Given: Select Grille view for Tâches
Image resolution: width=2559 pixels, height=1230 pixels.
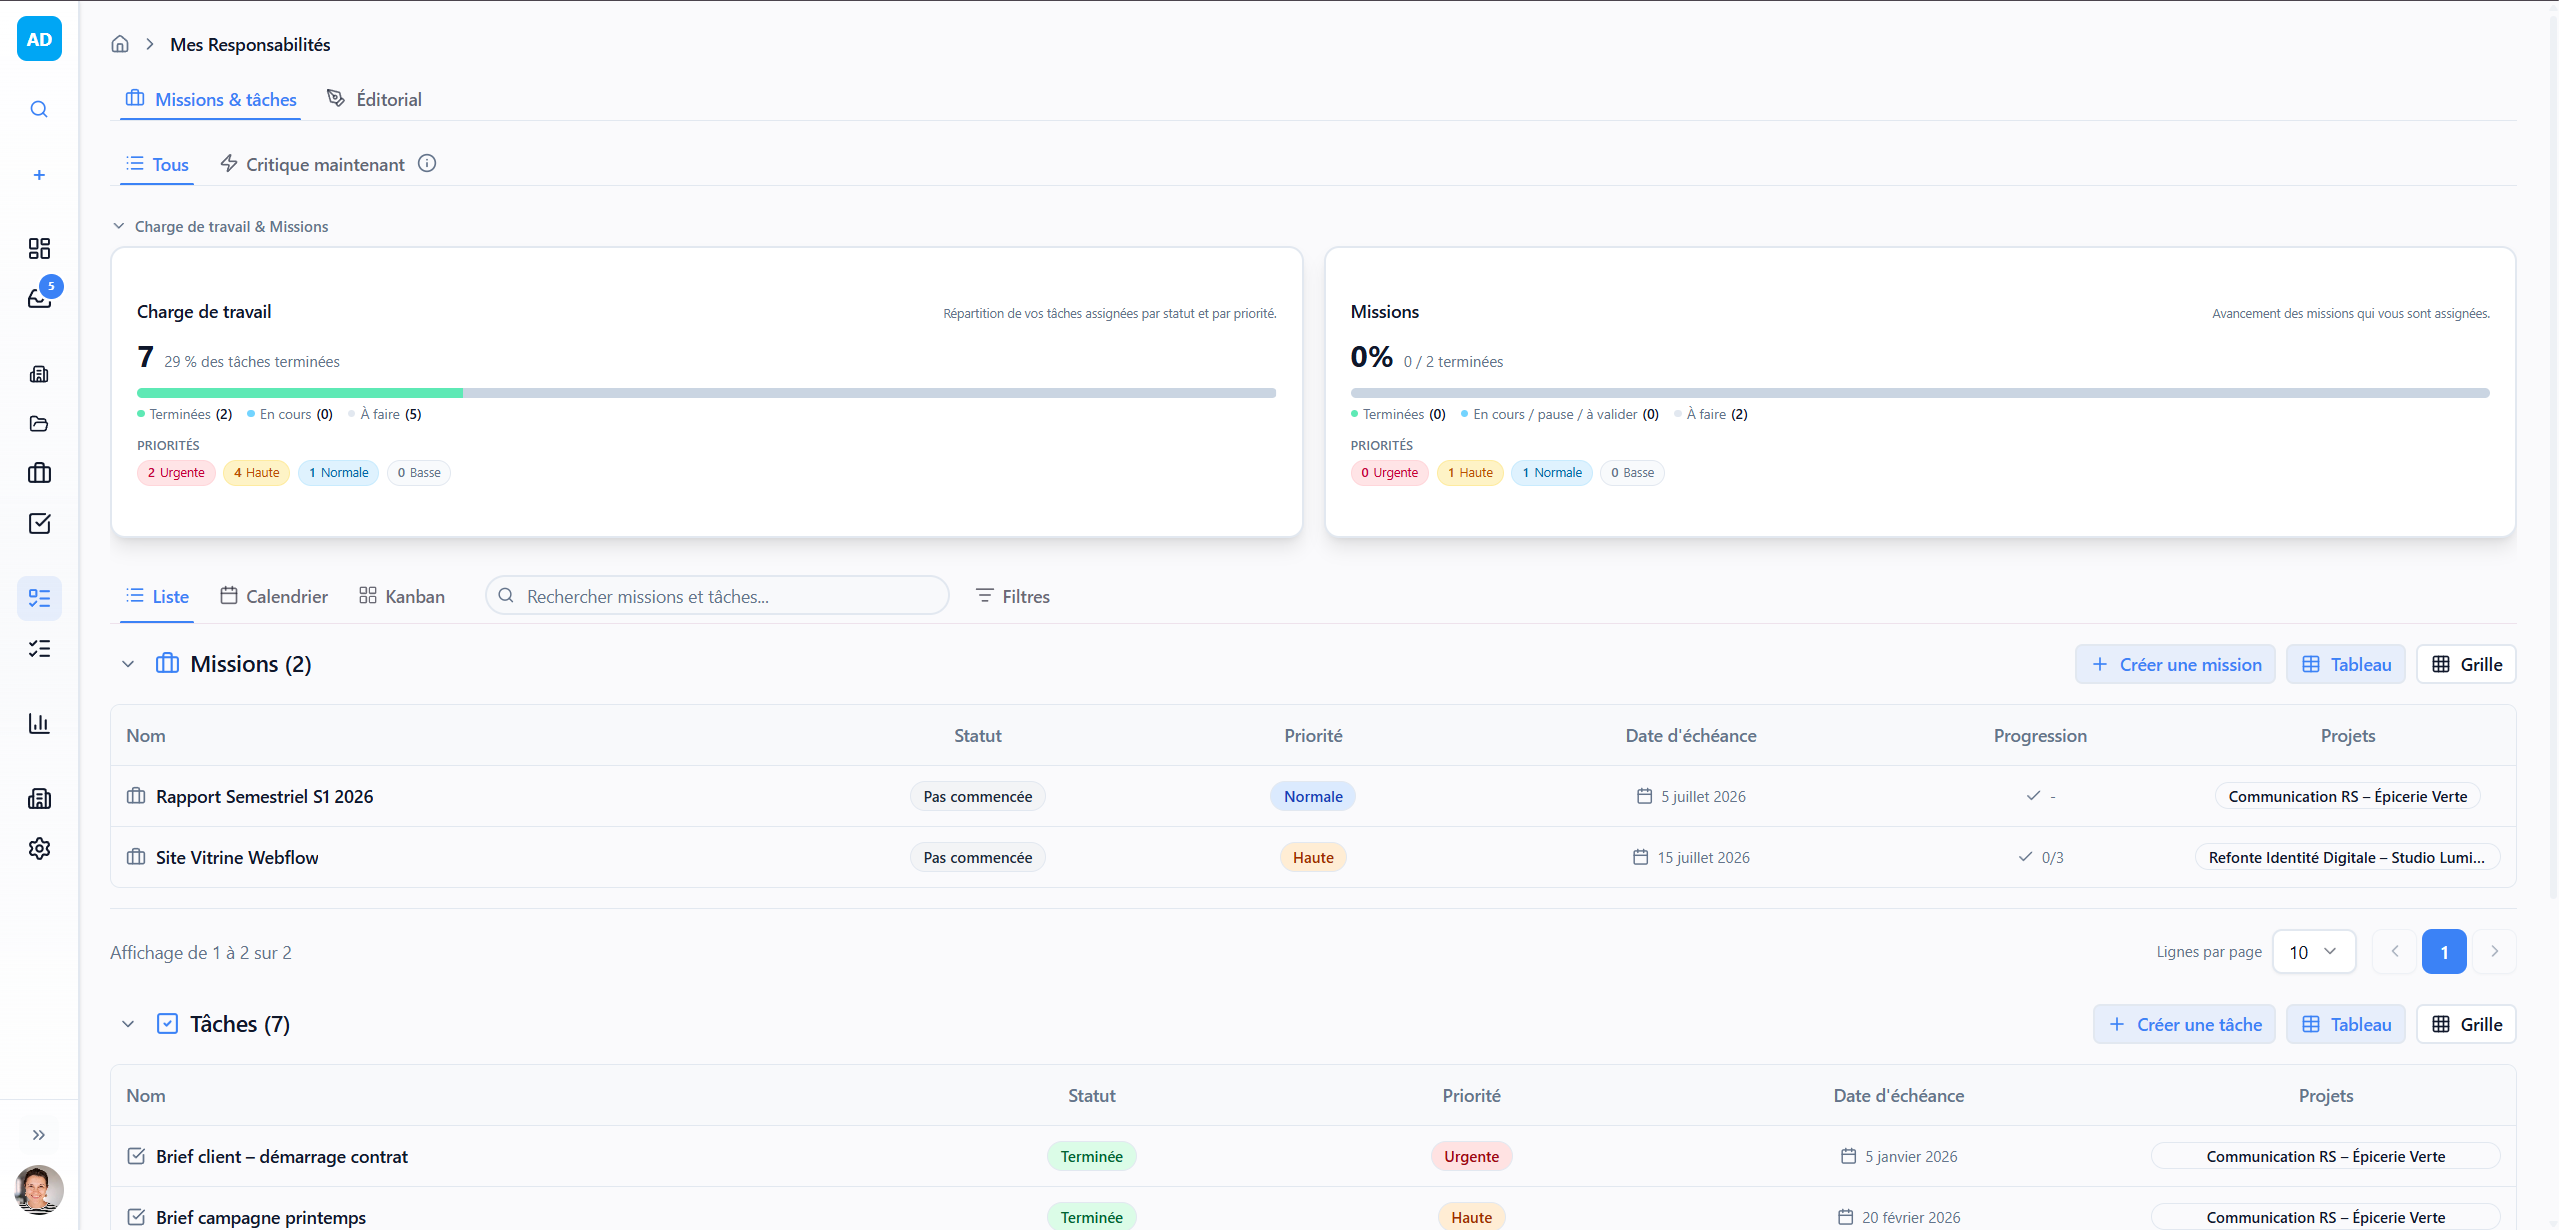Looking at the screenshot, I should click(2466, 1024).
